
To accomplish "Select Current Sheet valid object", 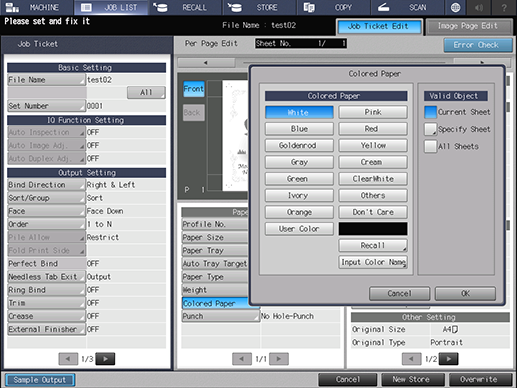I will coord(430,112).
